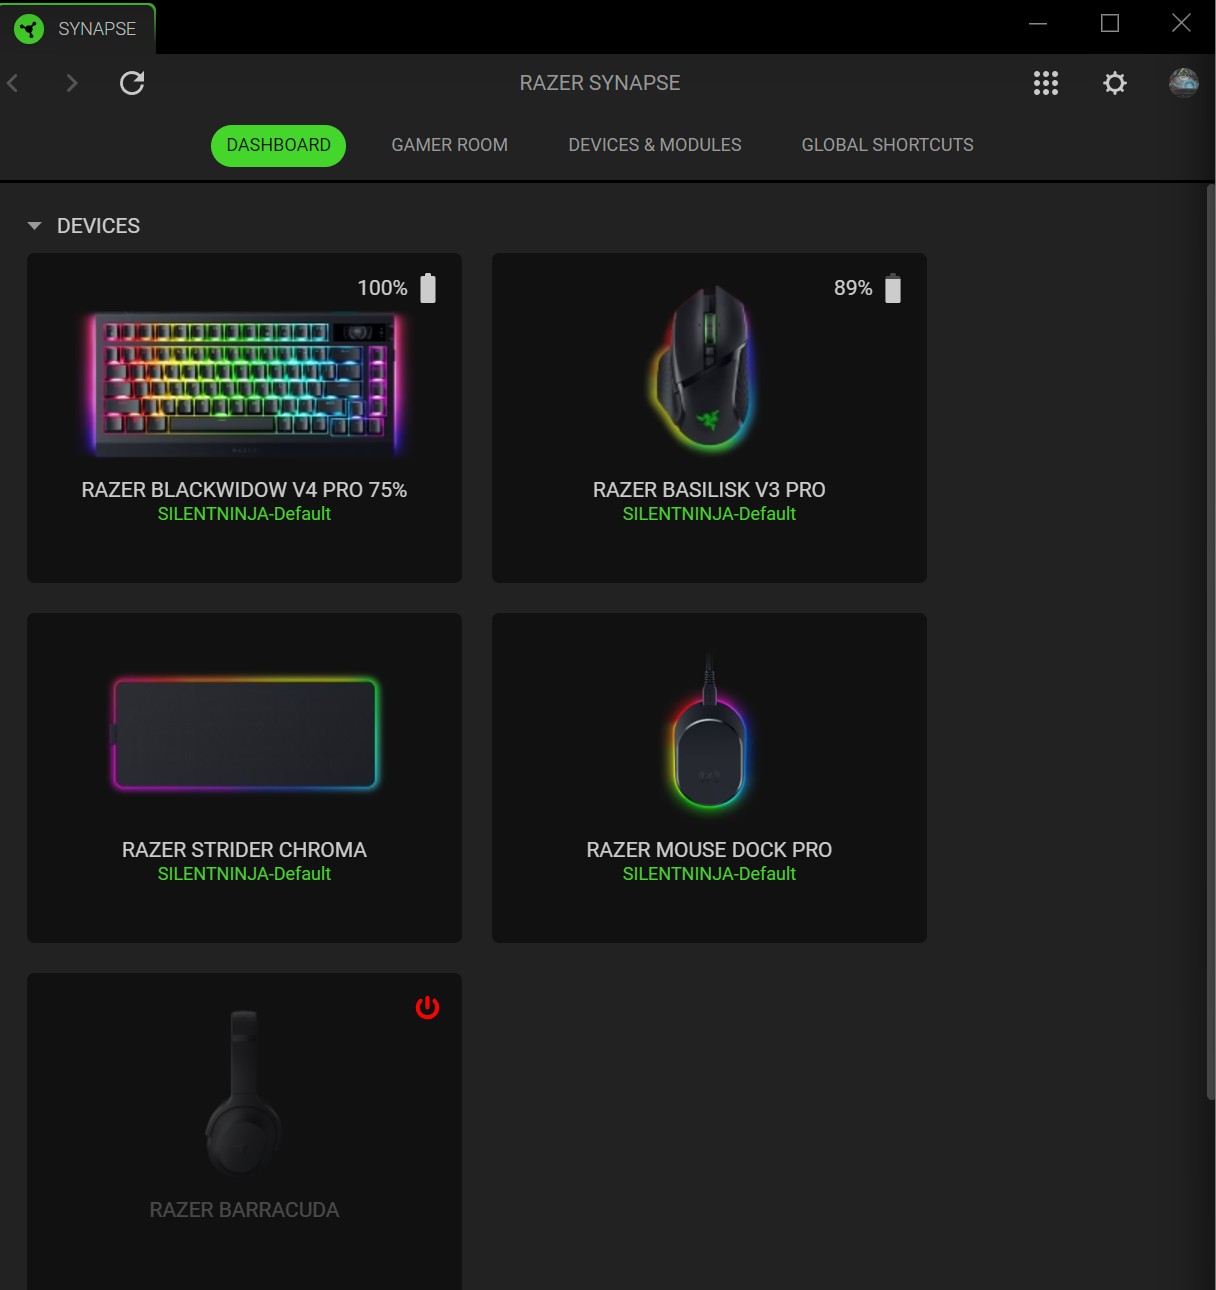
Task: Open the modules grid launcher icon
Action: (x=1046, y=83)
